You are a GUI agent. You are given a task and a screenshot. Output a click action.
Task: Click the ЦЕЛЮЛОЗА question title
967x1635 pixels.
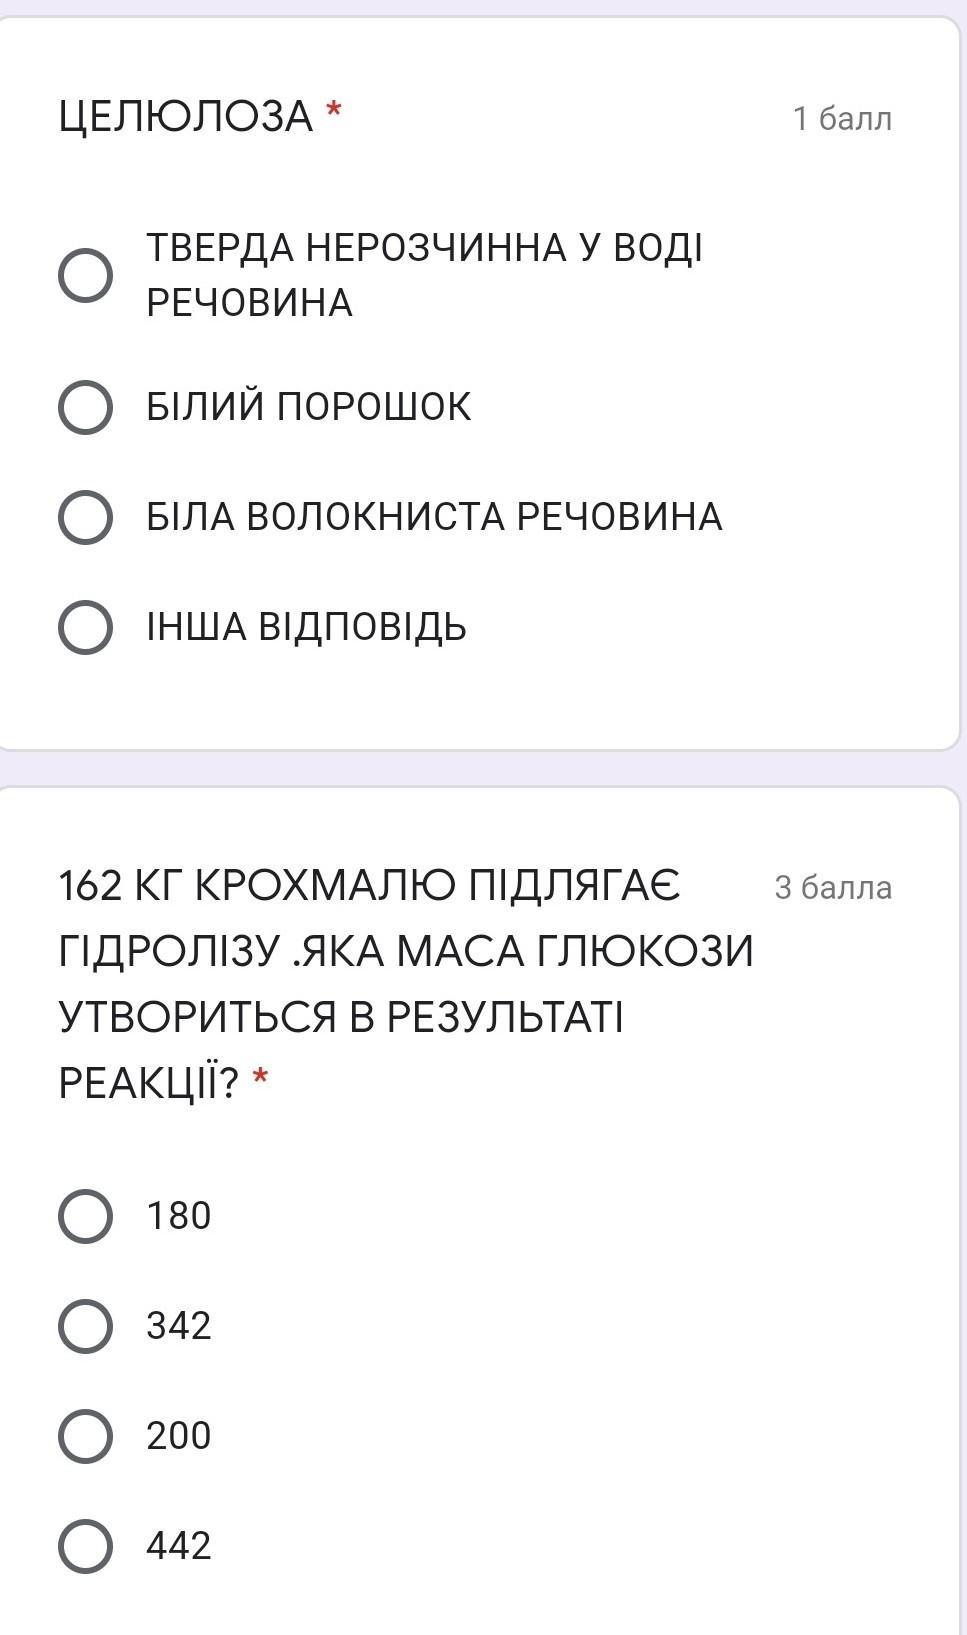(x=186, y=116)
